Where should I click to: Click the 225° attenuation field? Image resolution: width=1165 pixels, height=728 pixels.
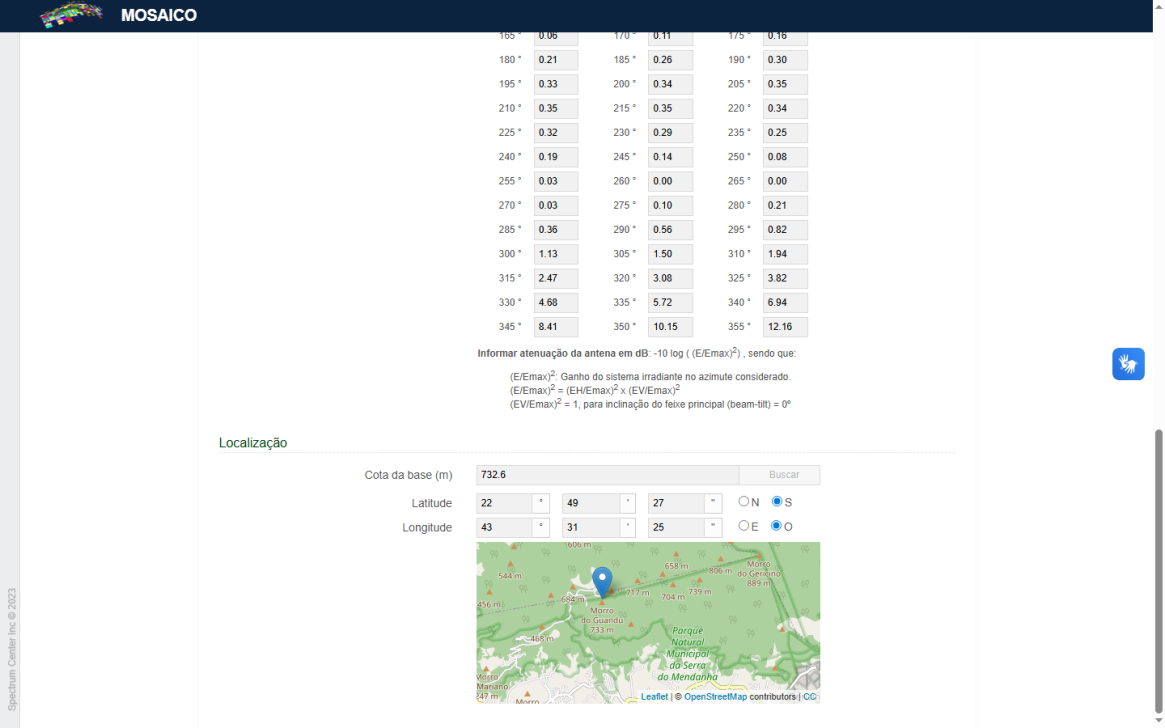coord(556,133)
